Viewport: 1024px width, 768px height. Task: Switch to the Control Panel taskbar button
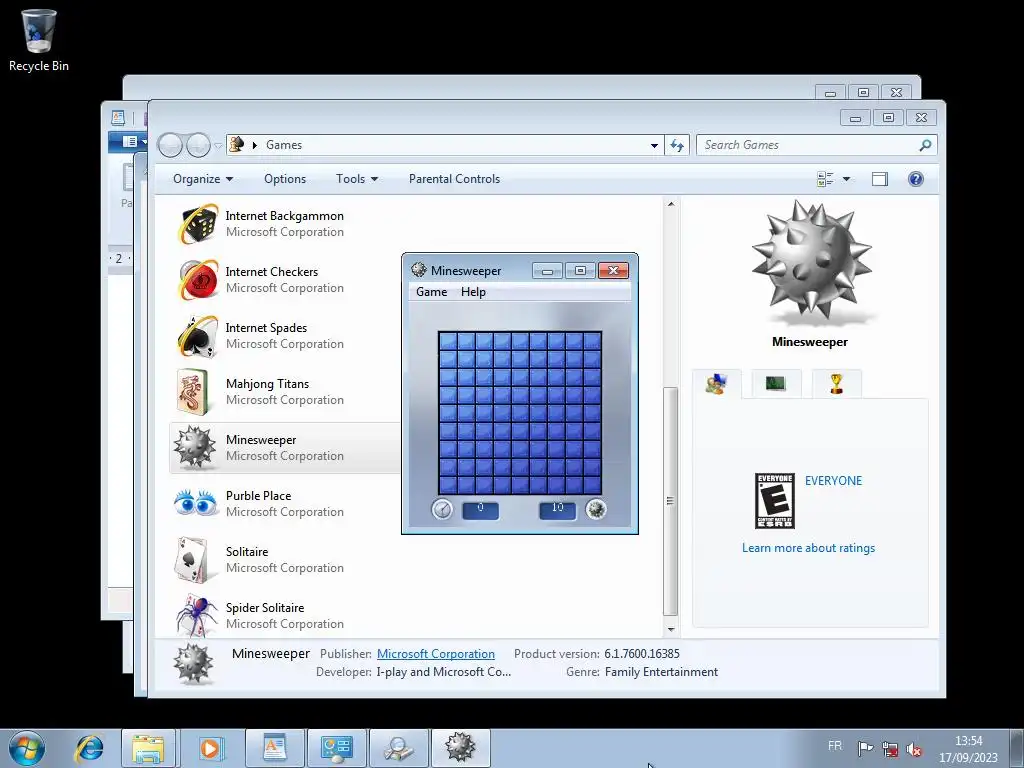point(337,748)
